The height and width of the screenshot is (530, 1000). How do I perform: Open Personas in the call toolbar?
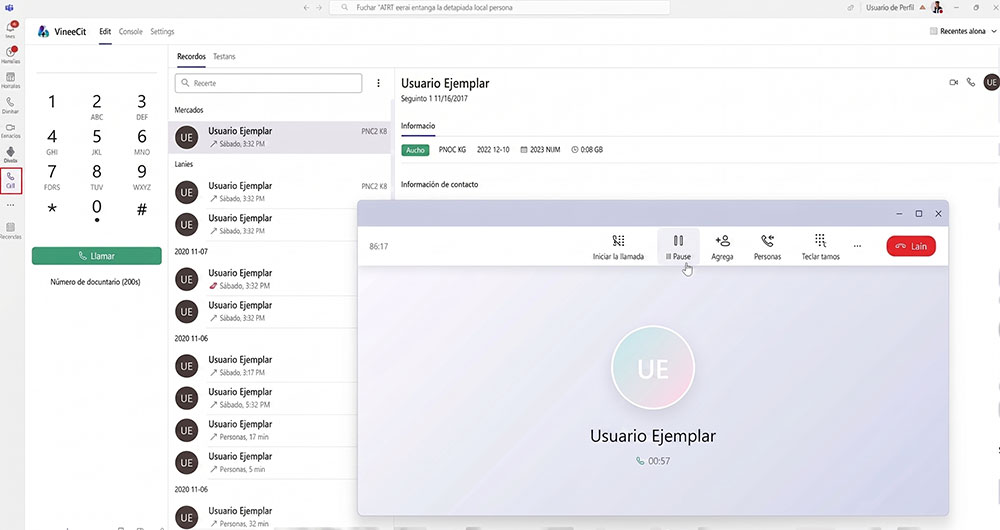[767, 247]
